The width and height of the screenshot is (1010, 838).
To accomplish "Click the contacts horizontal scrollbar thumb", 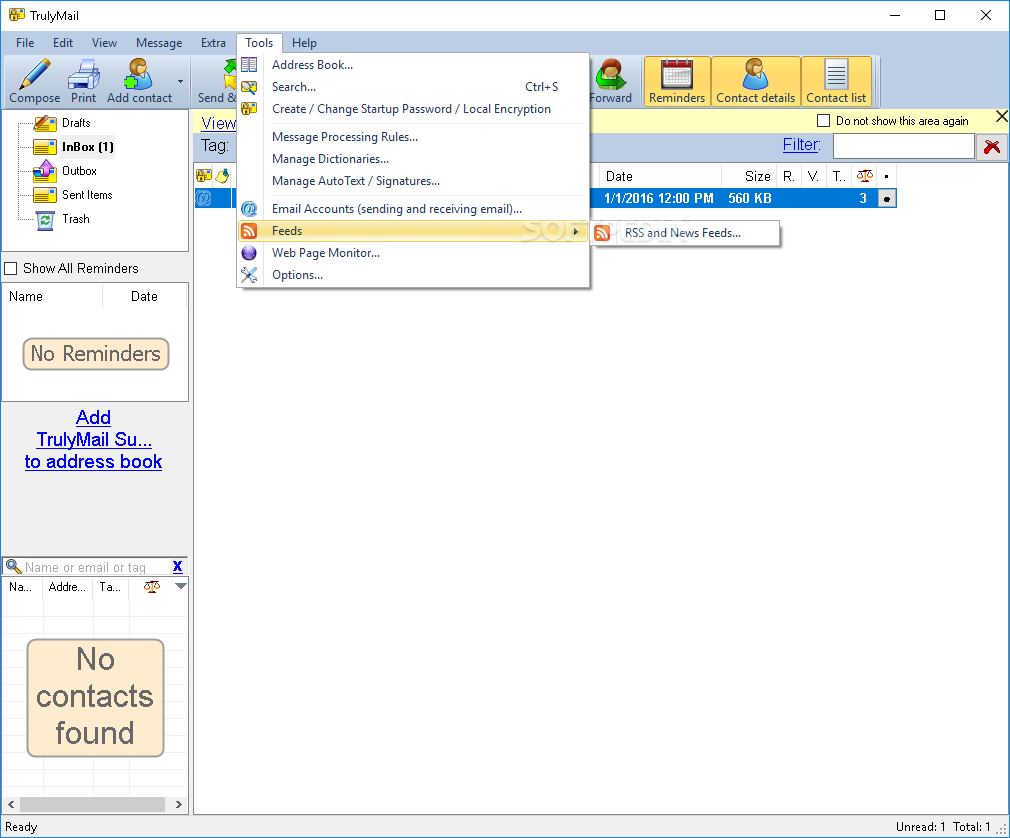I will 93,805.
